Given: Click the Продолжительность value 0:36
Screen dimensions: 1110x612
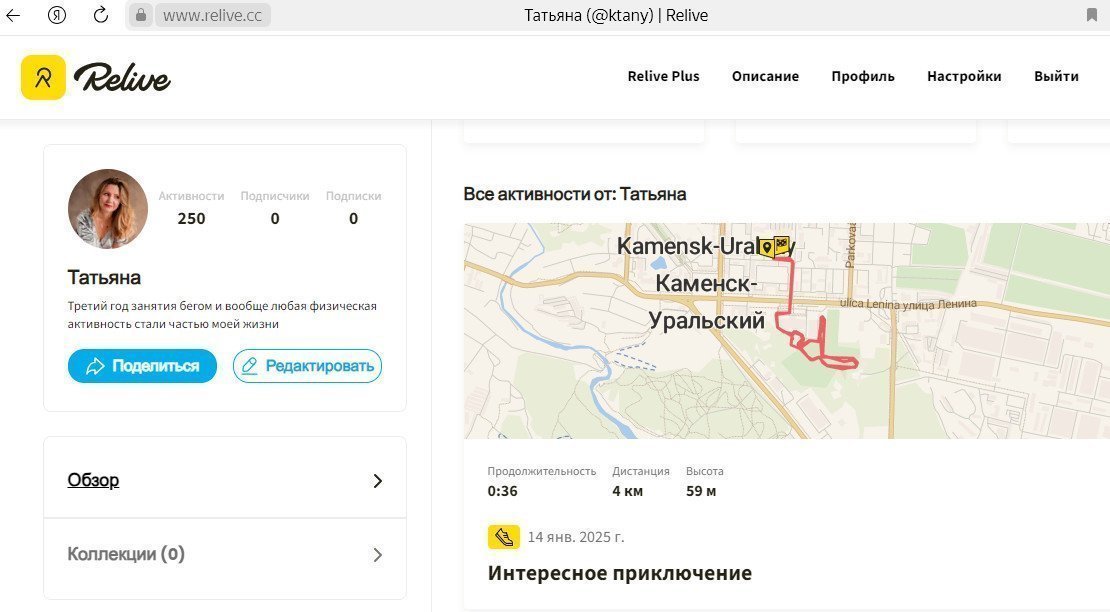Looking at the screenshot, I should point(502,491).
